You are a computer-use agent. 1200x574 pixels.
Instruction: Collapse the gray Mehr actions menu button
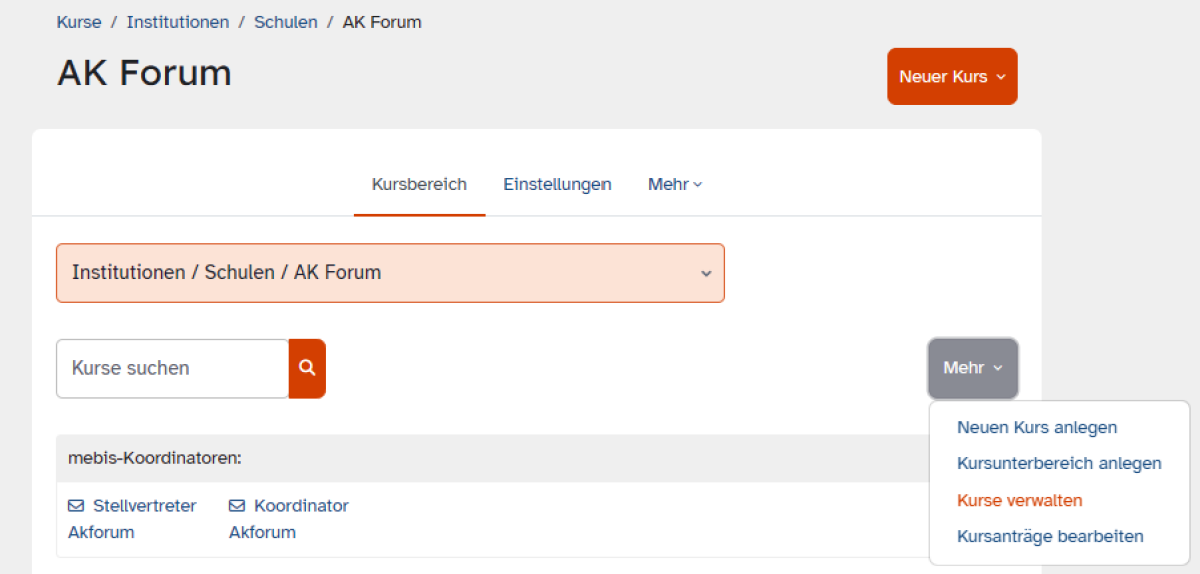973,368
